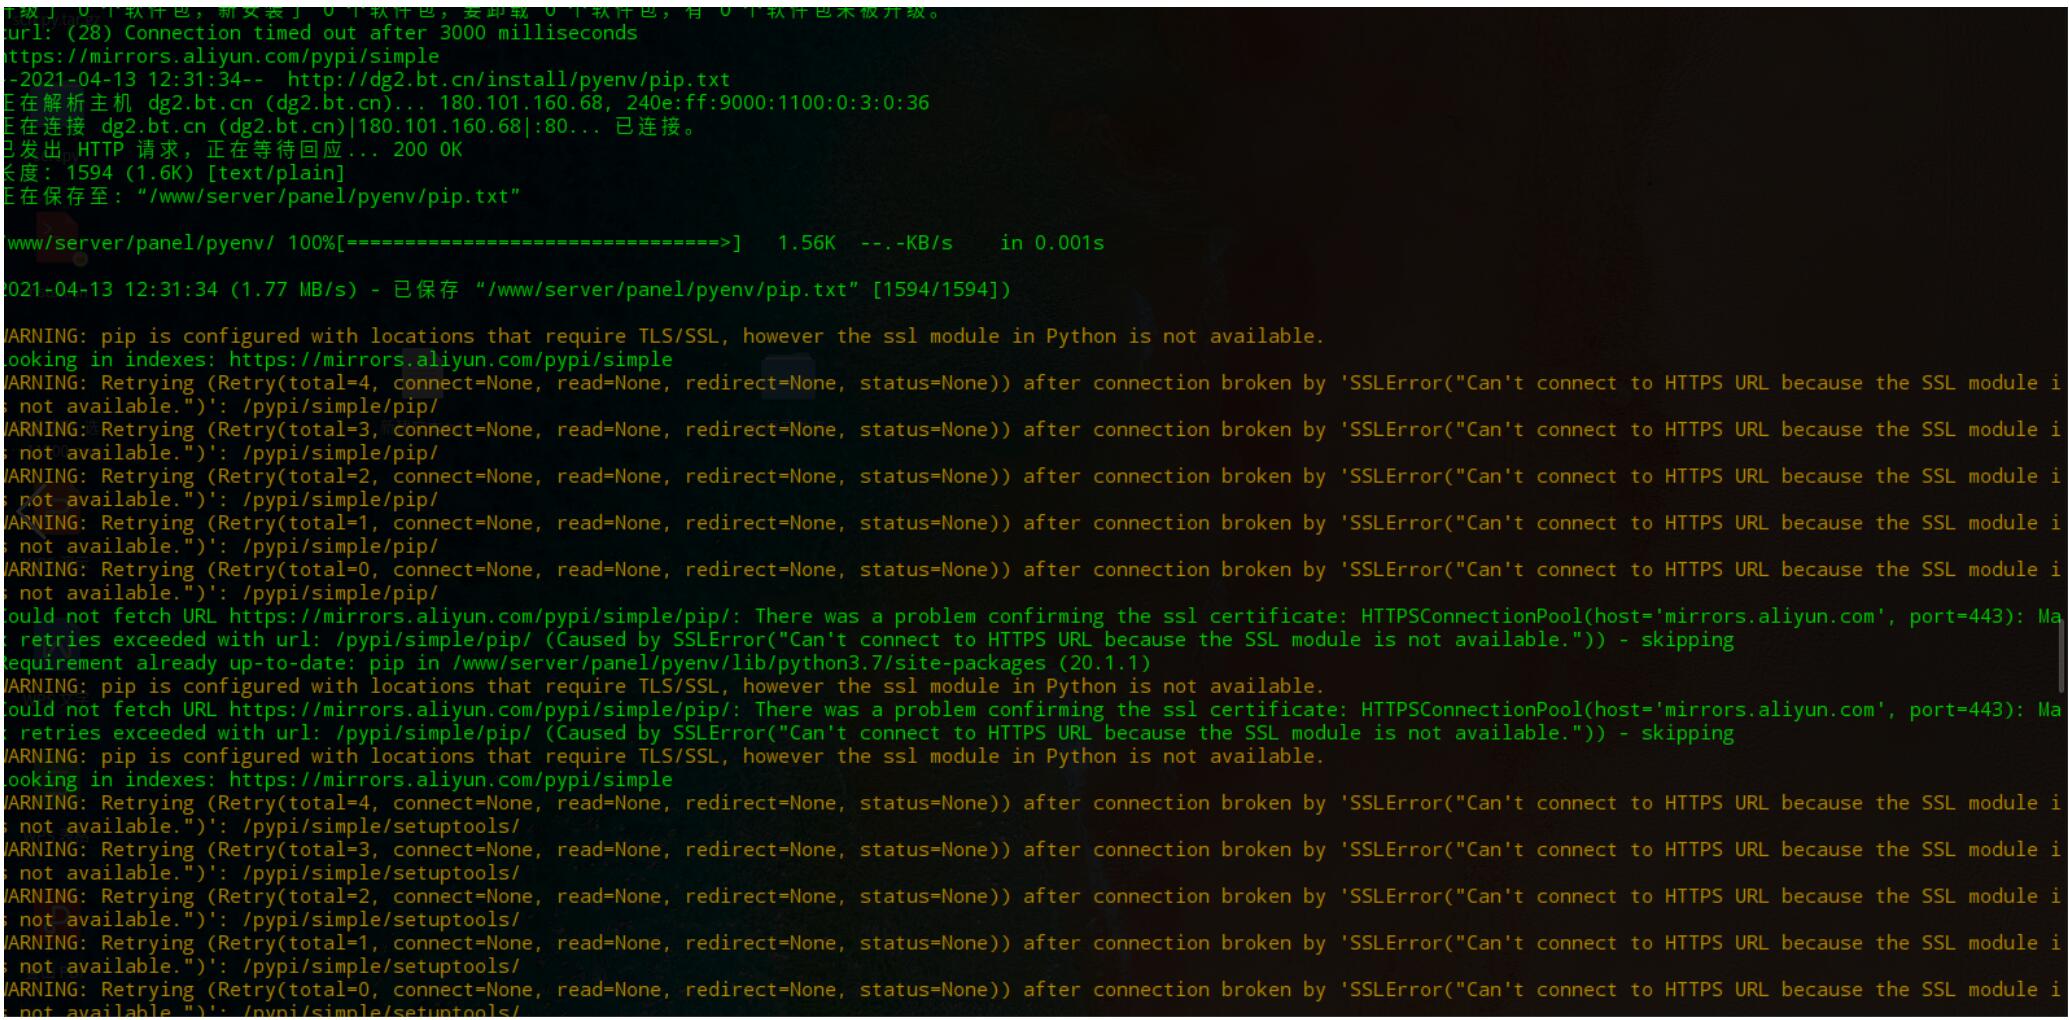This screenshot has width=2069, height=1020.
Task: Click the site-packages (20.1.1) path text
Action: 801,663
